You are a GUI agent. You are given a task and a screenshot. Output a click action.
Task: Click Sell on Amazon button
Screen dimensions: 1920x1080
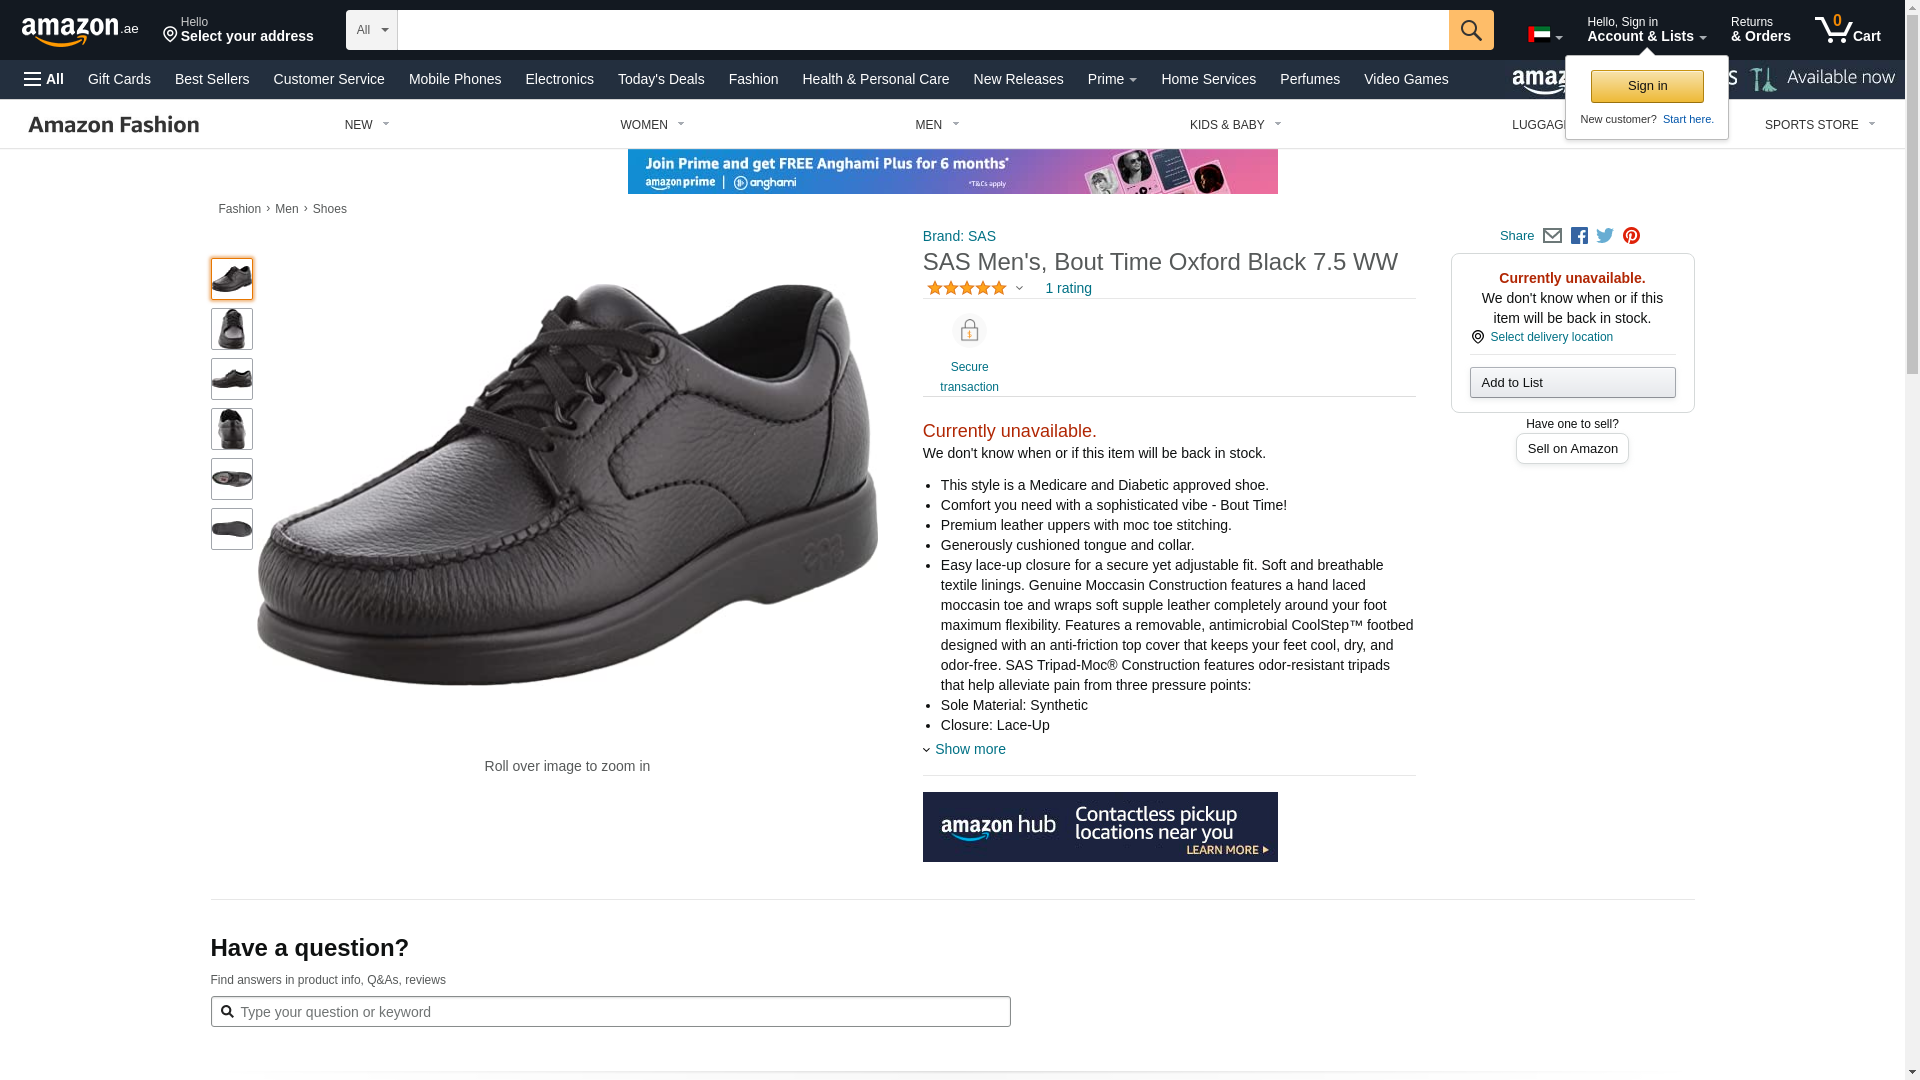[1572, 449]
